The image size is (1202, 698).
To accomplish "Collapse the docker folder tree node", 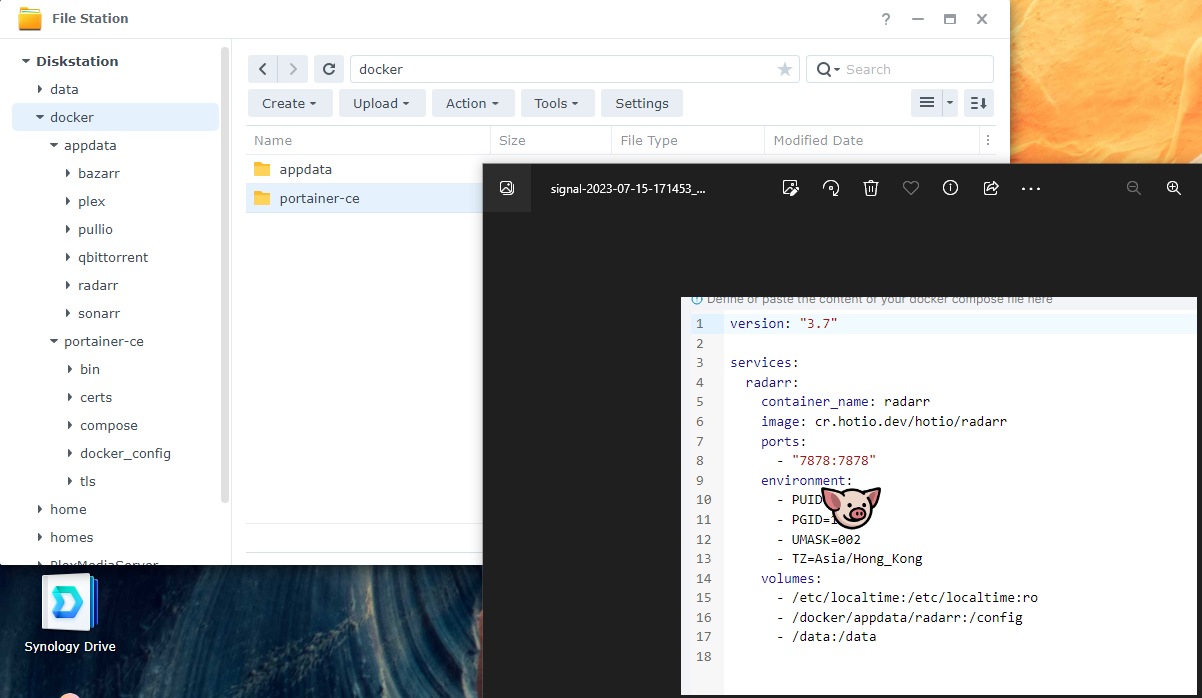I will 39,117.
